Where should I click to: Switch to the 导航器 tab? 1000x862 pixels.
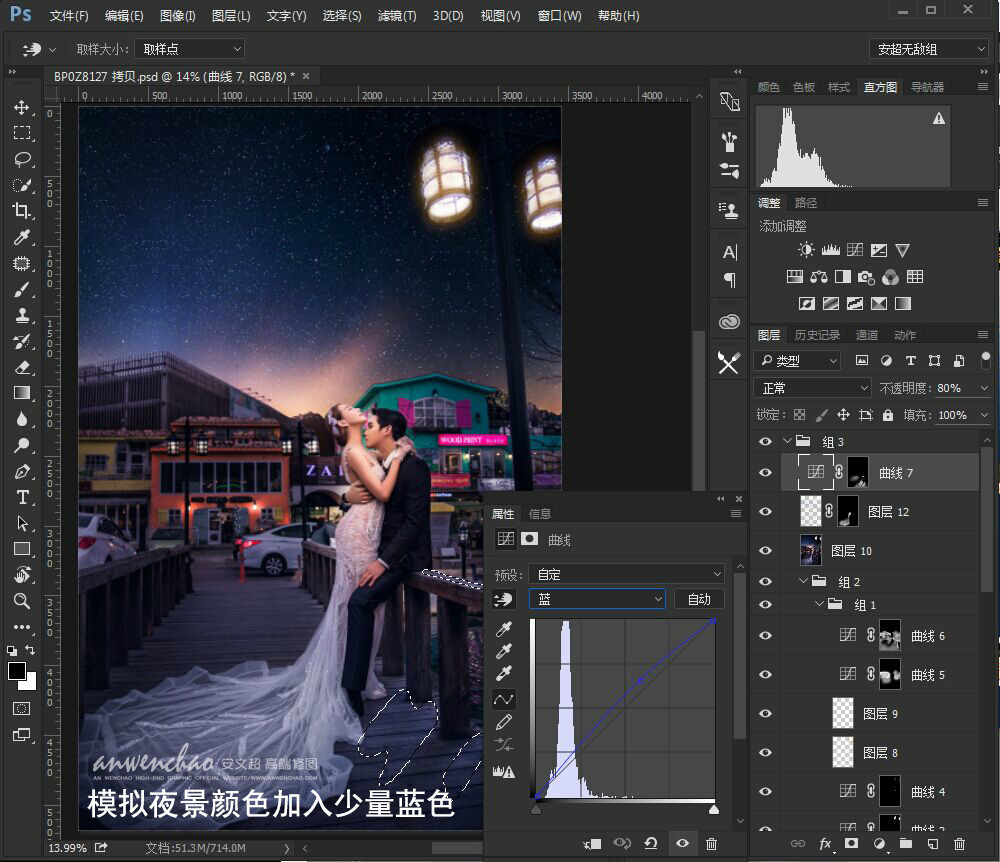[927, 87]
